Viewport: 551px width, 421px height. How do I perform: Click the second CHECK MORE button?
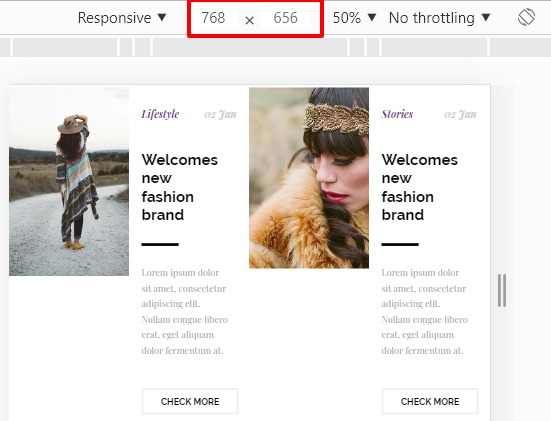430,401
